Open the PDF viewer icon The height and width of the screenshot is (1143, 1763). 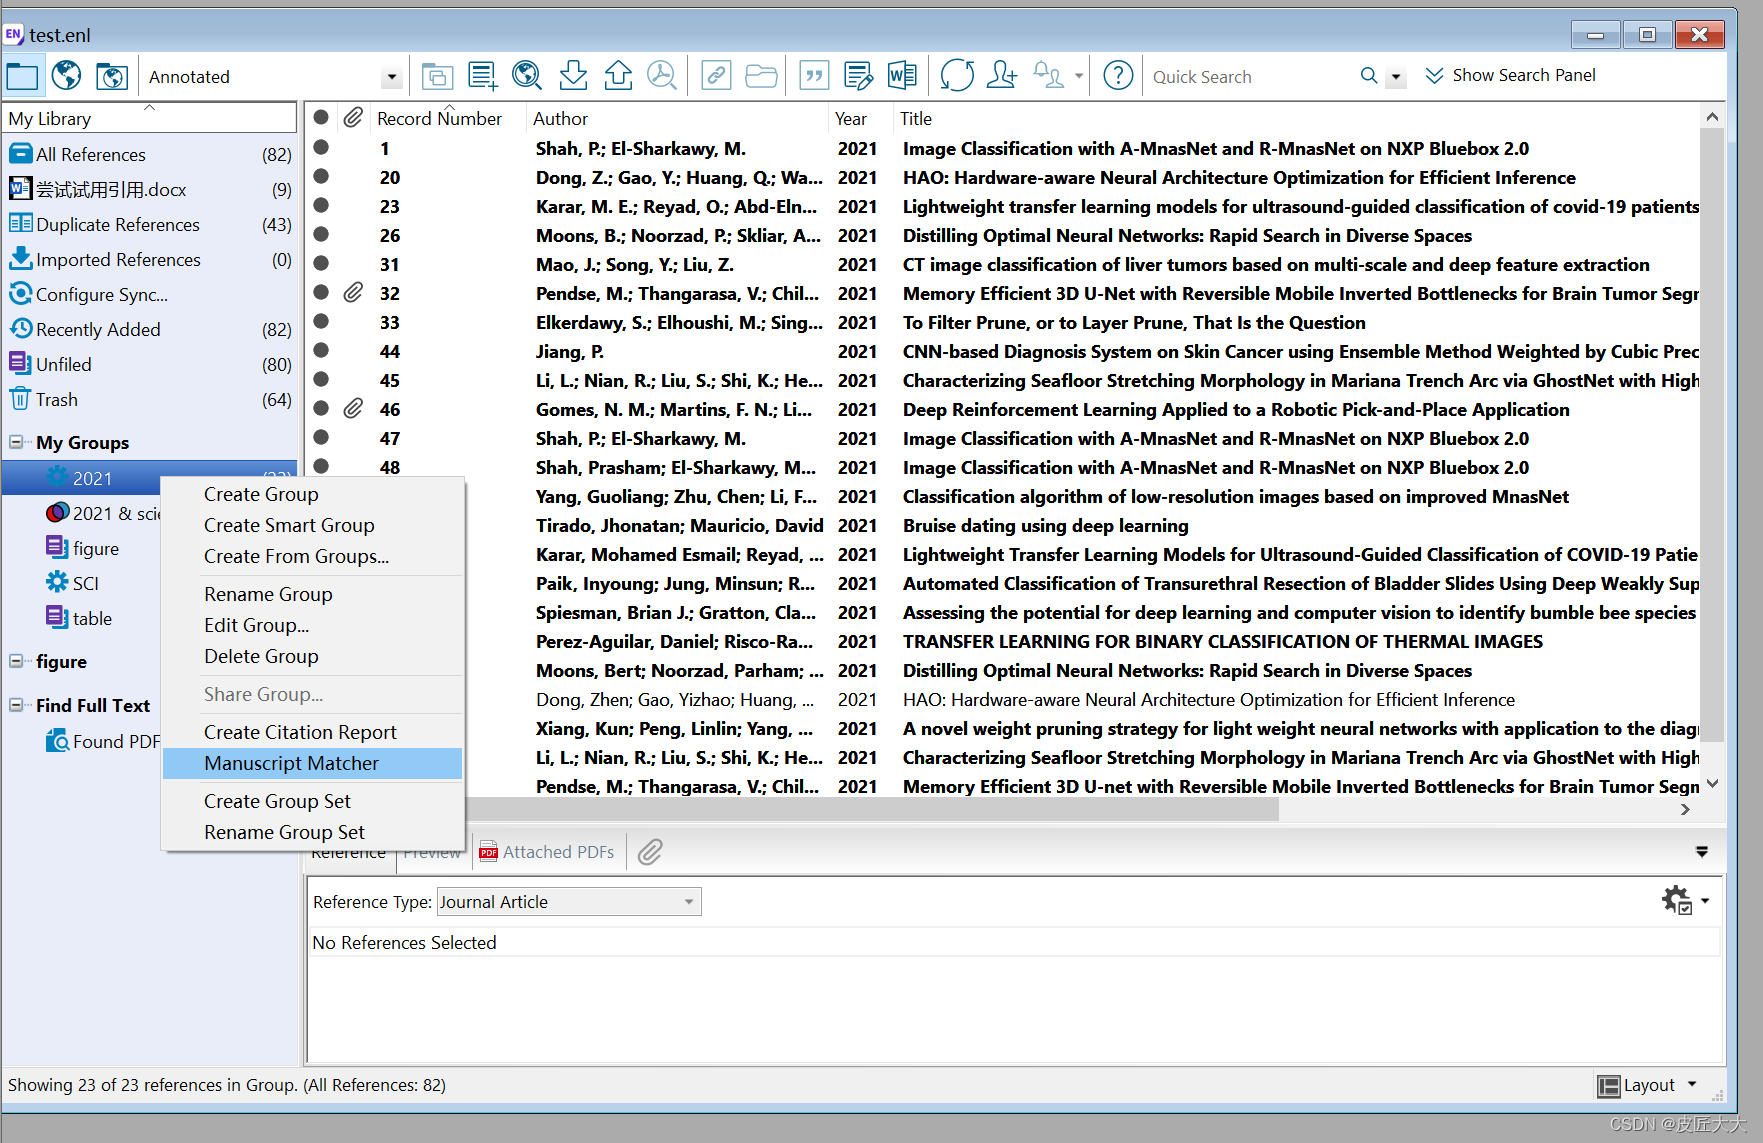pyautogui.click(x=662, y=75)
